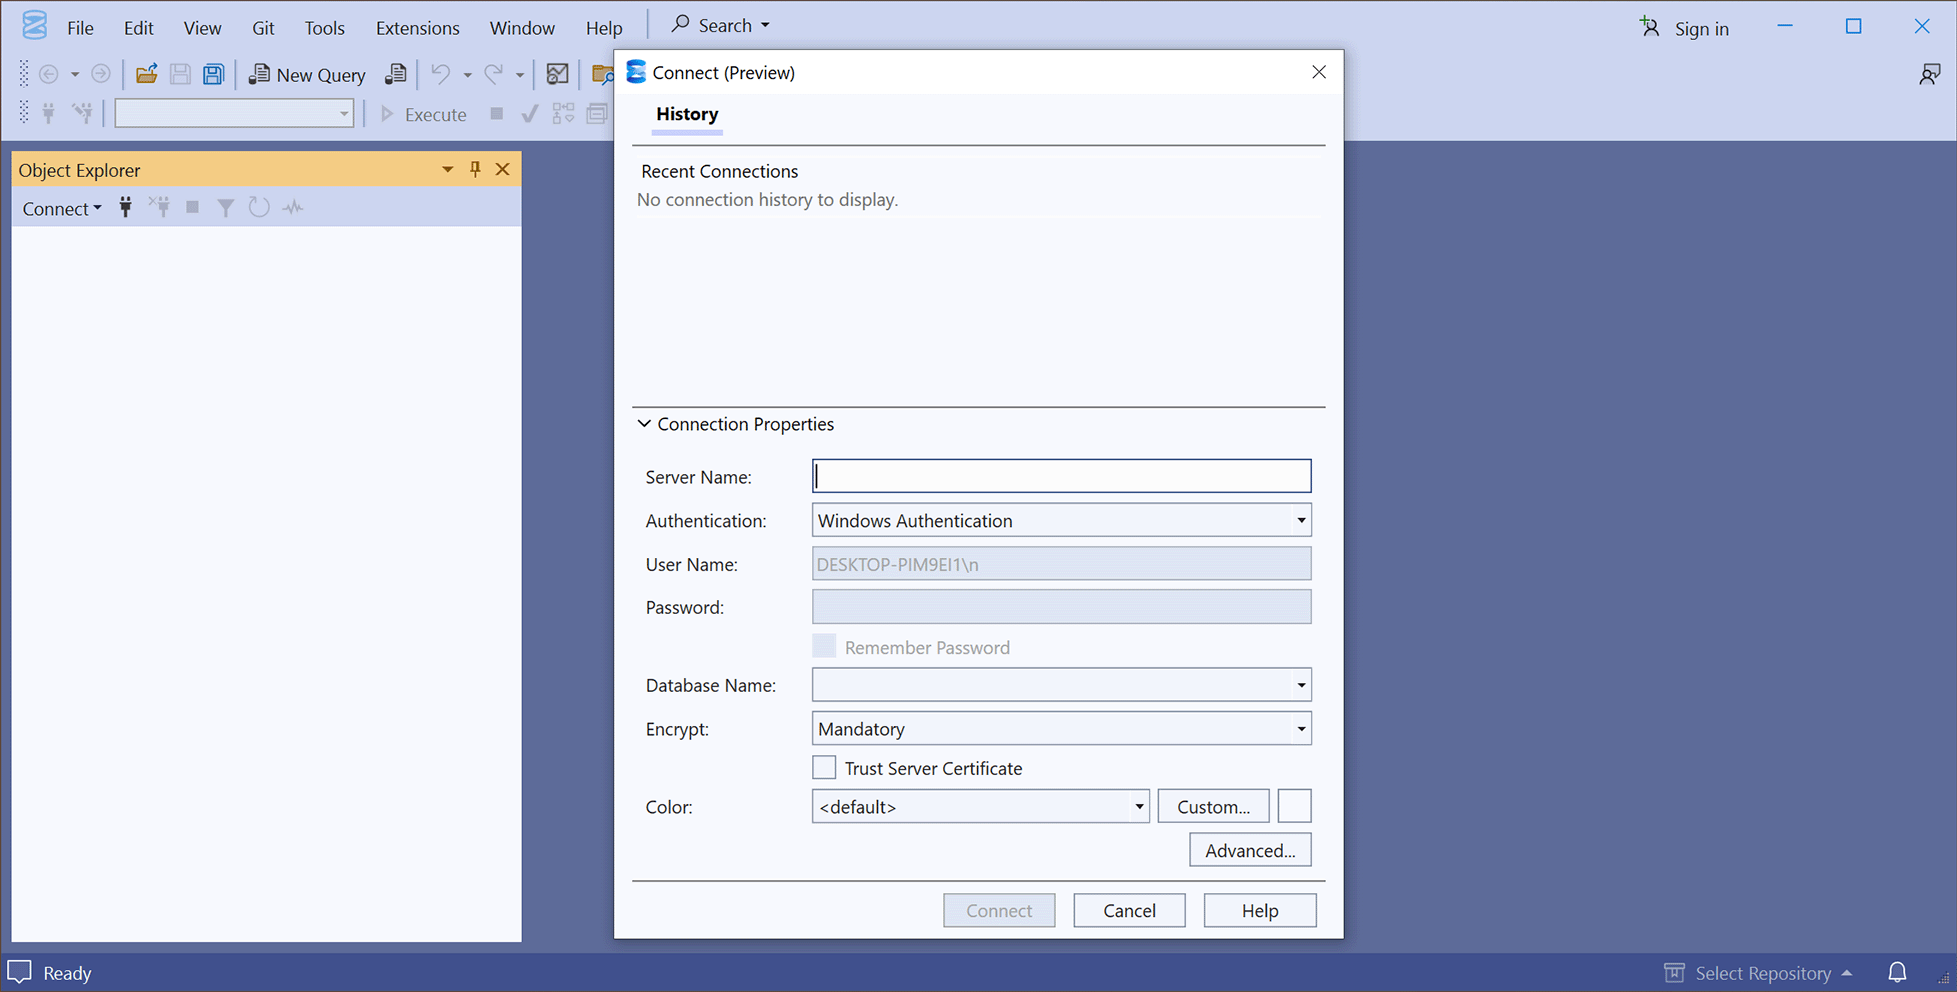The image size is (1957, 992).
Task: Open the Tools menu
Action: point(324,28)
